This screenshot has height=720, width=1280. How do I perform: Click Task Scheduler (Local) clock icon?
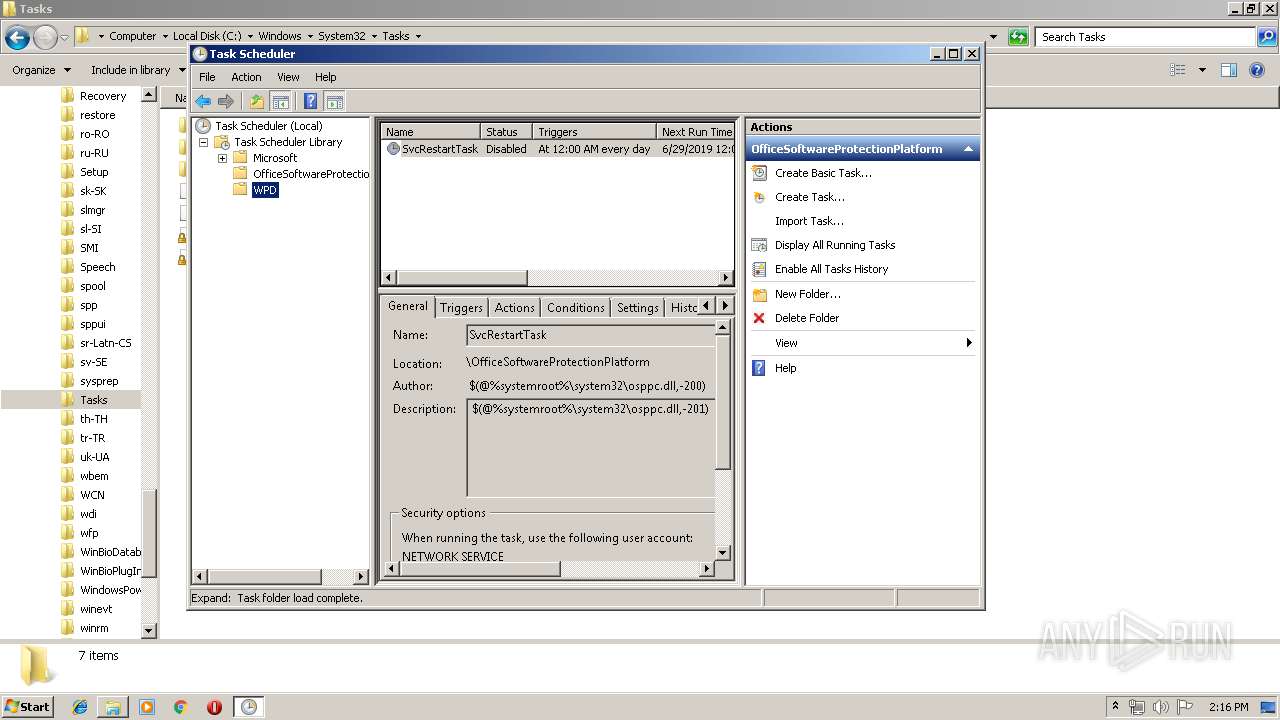point(203,126)
